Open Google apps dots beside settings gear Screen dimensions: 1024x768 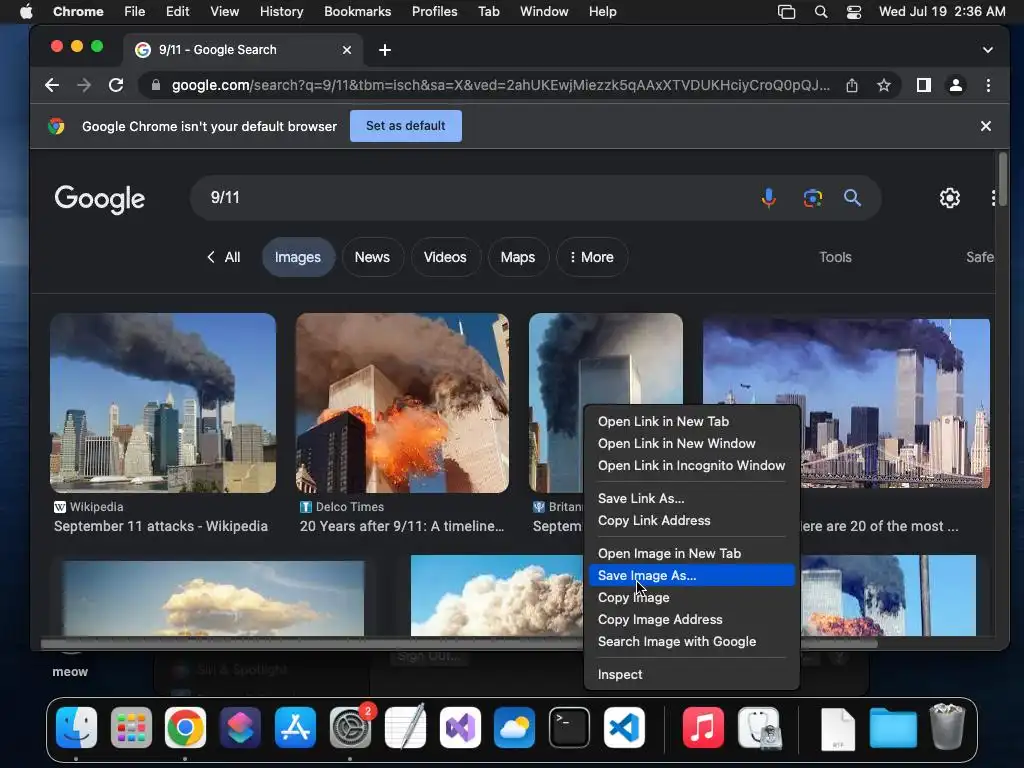[x=993, y=197]
